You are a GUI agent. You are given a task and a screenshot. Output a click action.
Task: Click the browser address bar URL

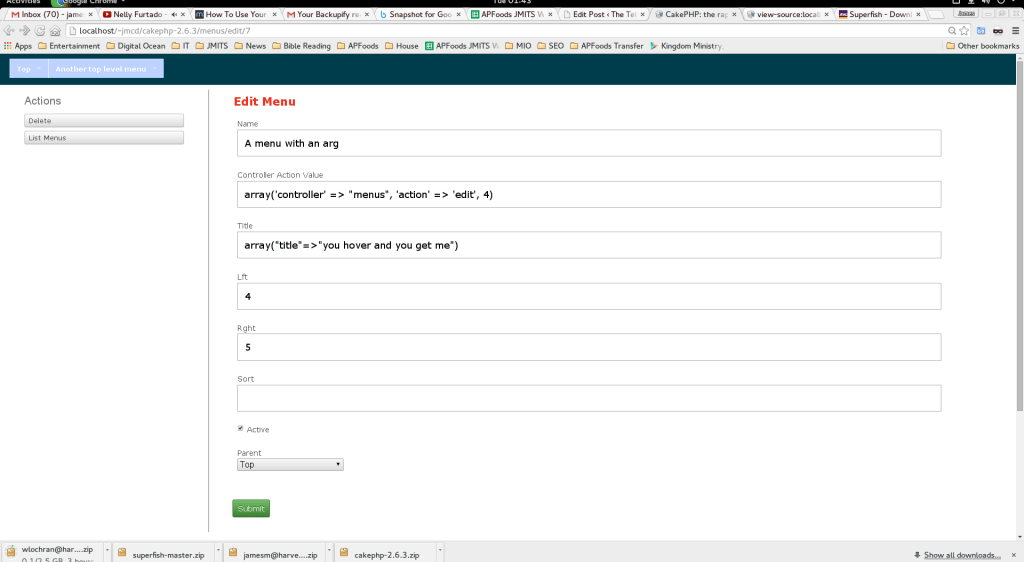(x=165, y=31)
